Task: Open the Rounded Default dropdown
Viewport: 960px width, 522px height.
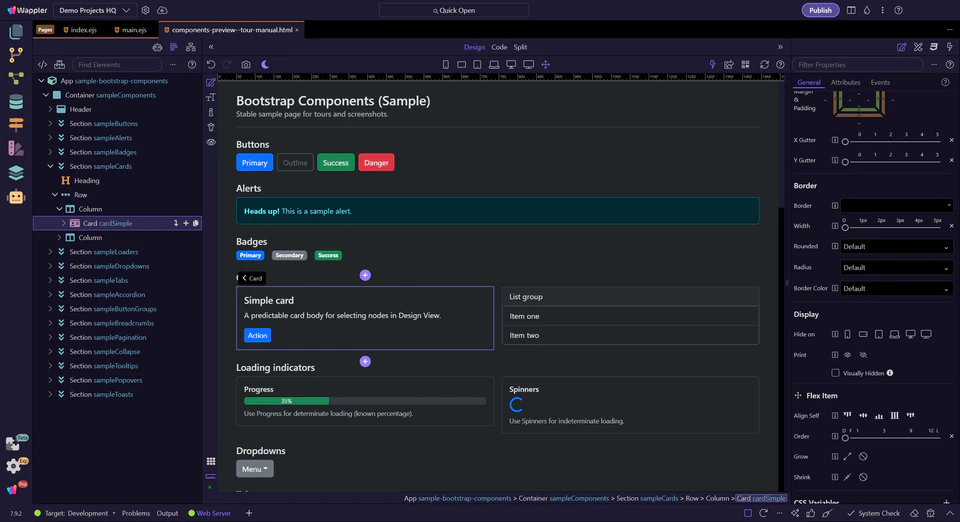Action: coord(896,247)
